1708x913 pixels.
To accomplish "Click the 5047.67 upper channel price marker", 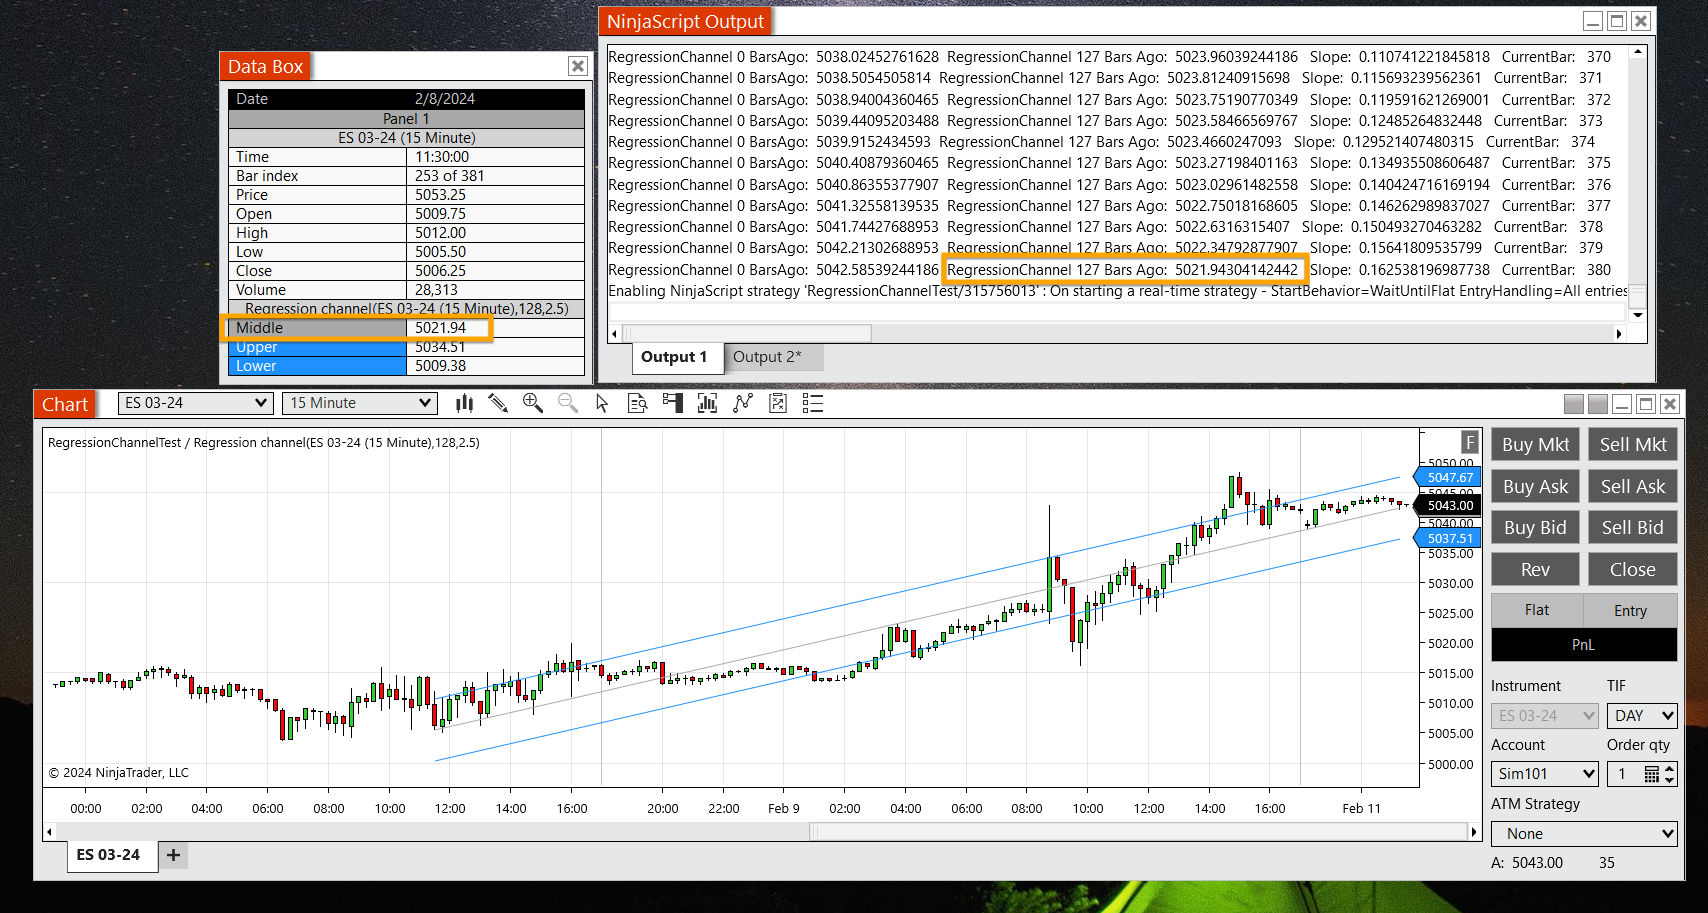I will pyautogui.click(x=1449, y=477).
